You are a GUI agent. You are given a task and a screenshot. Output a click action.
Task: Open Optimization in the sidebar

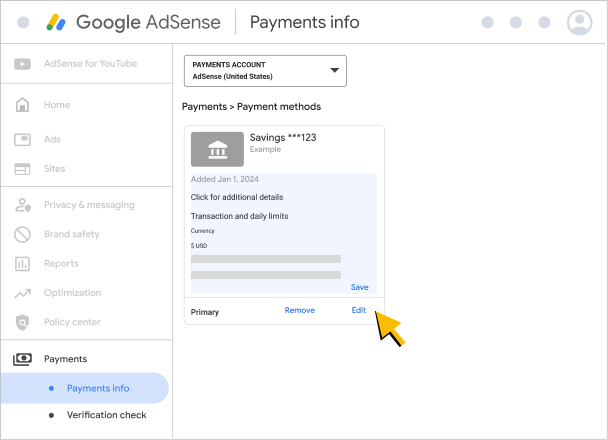tap(73, 293)
